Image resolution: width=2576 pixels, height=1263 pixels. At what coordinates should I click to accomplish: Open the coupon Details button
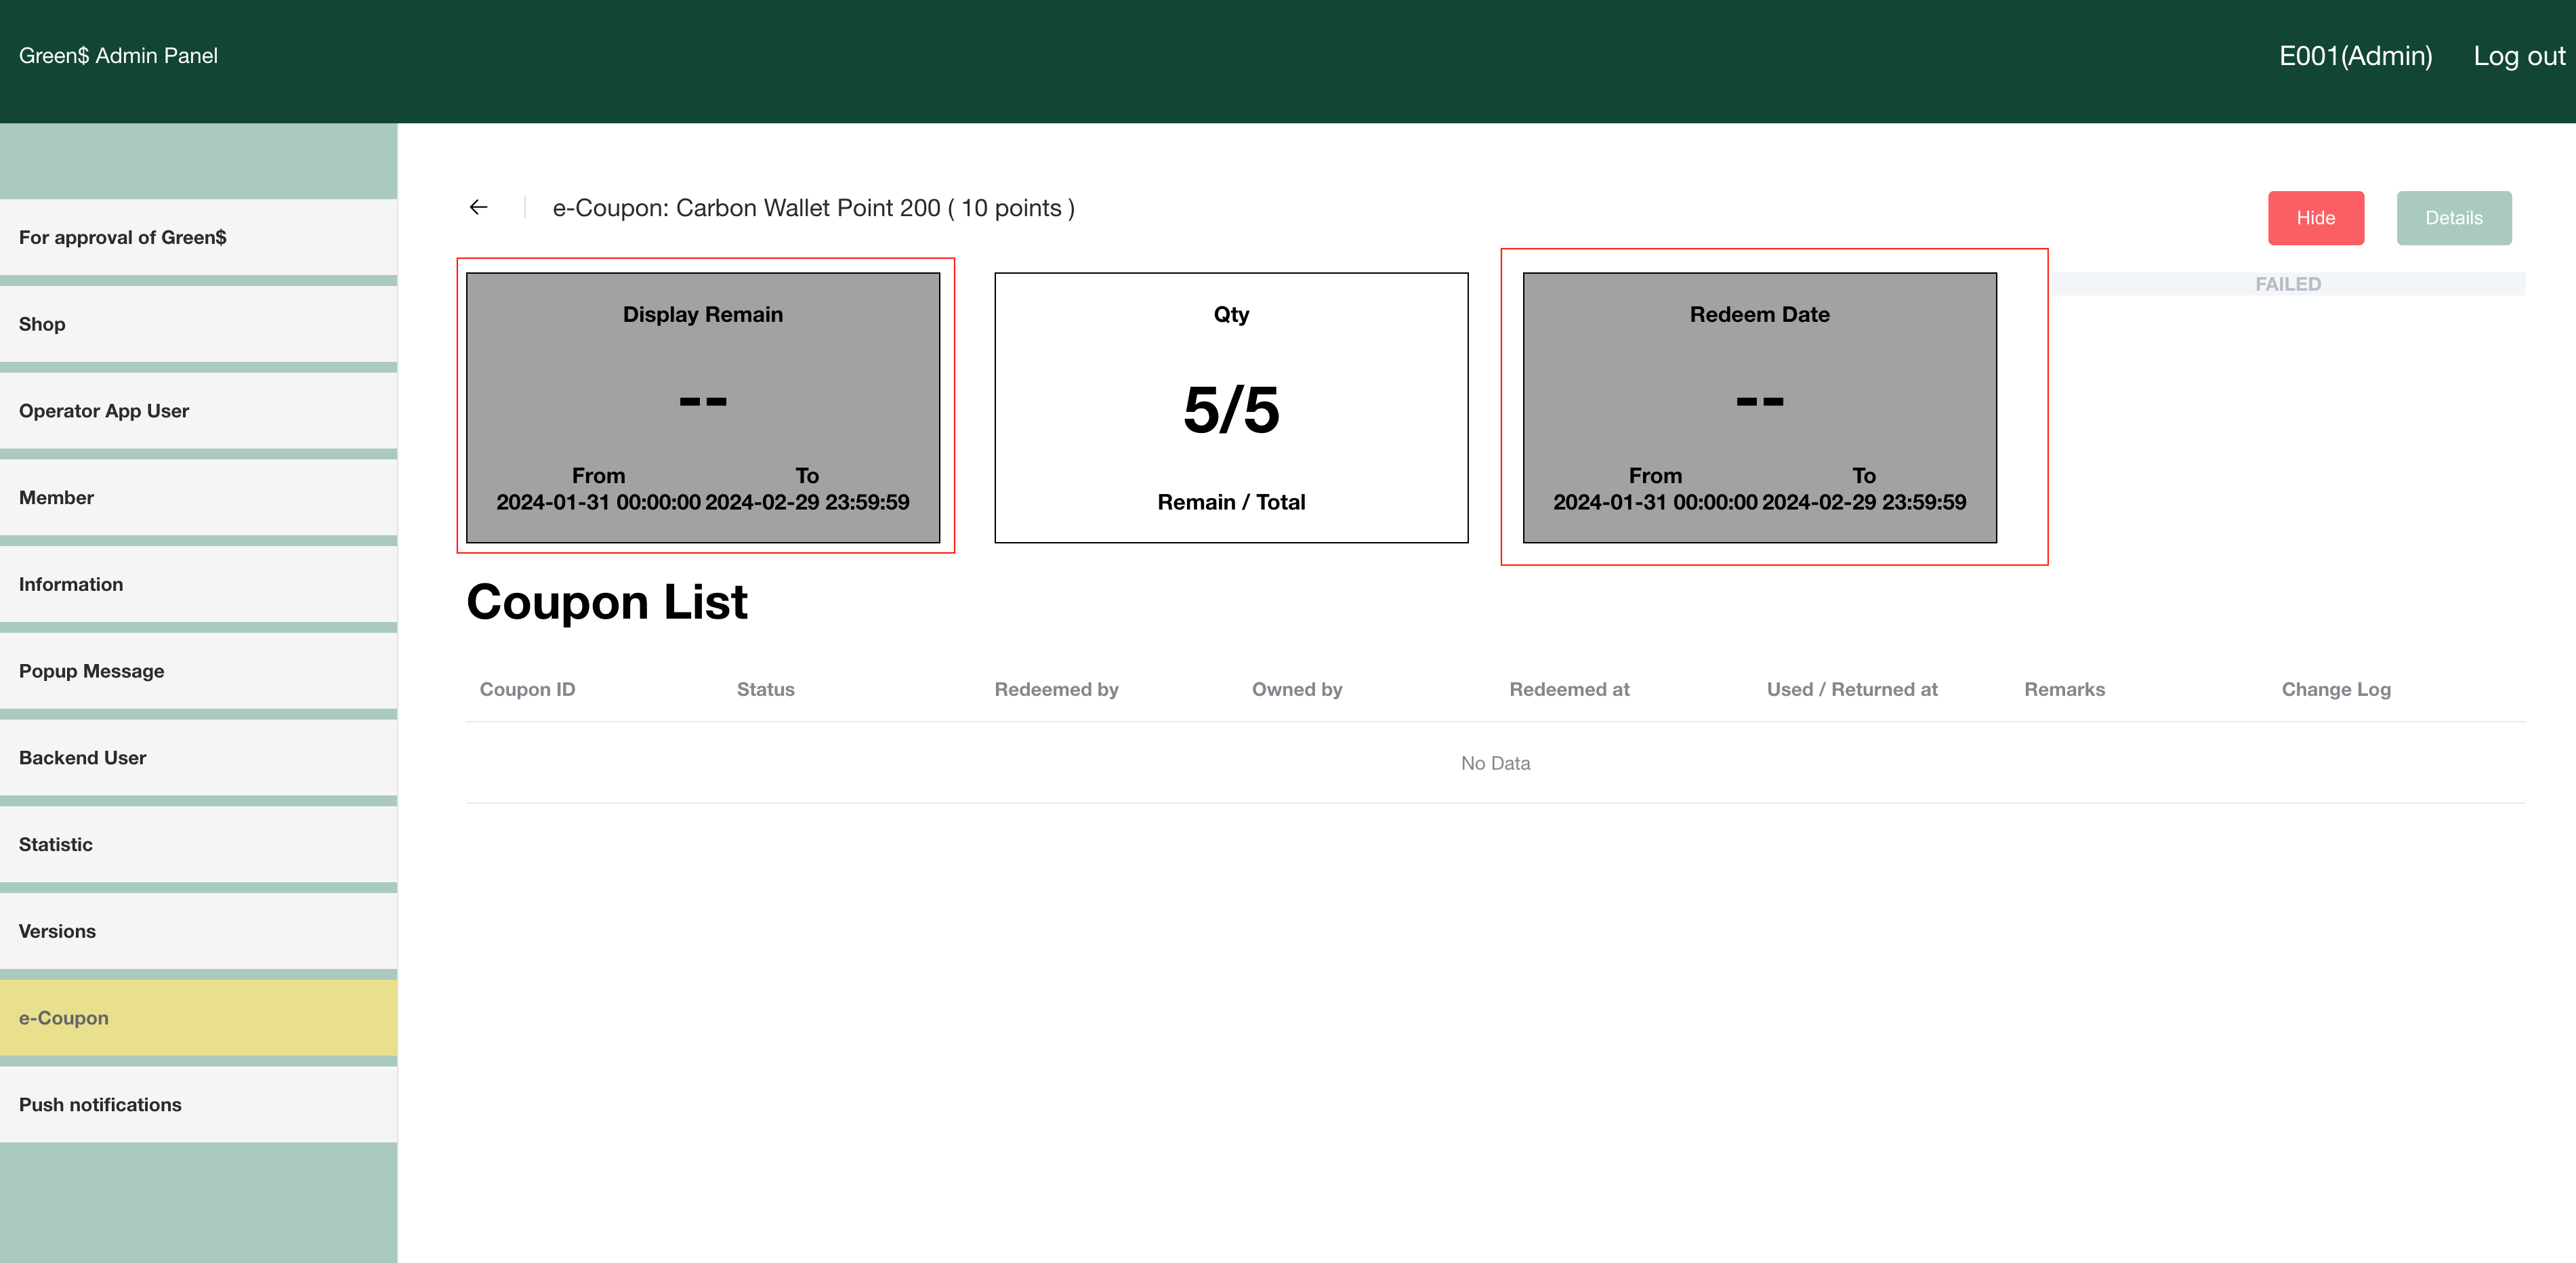[x=2453, y=218]
